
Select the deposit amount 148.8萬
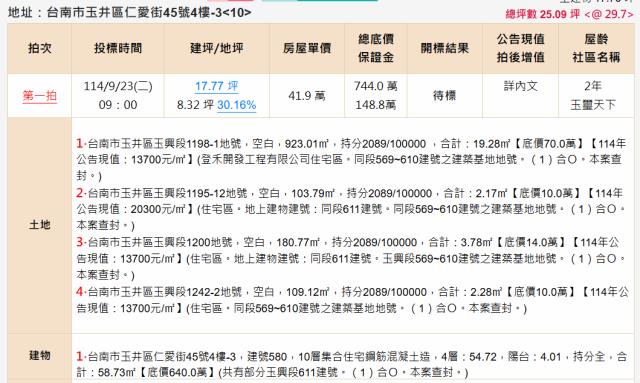click(x=376, y=105)
